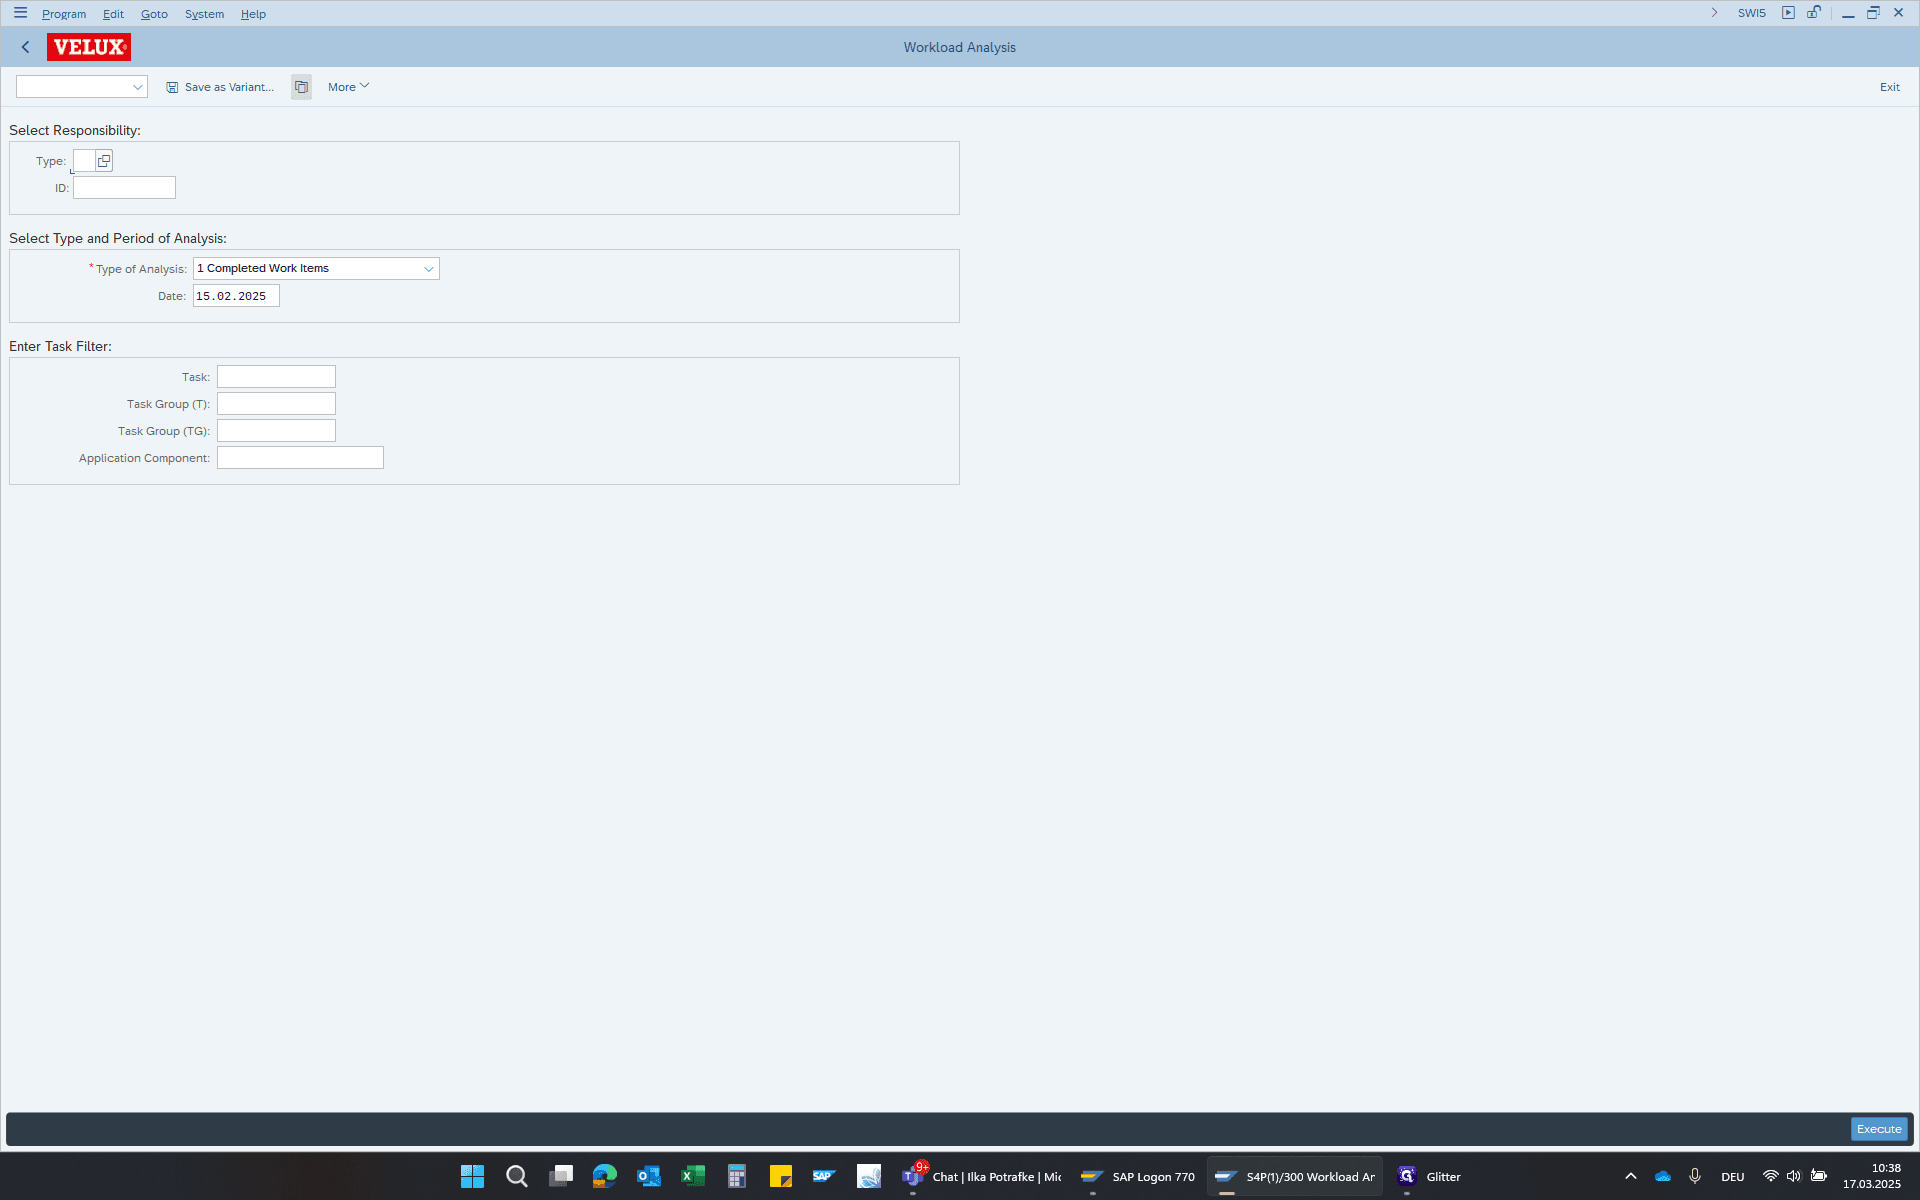Expand the command field chevron near SWI5
Image resolution: width=1920 pixels, height=1200 pixels.
[x=1714, y=13]
